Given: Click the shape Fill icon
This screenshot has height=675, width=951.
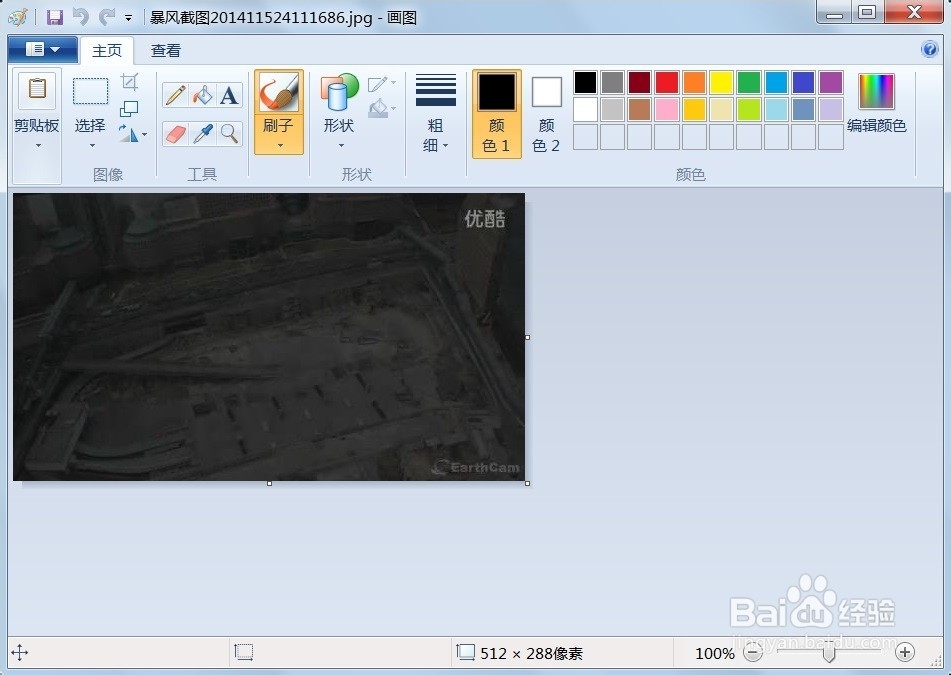Looking at the screenshot, I should [377, 109].
